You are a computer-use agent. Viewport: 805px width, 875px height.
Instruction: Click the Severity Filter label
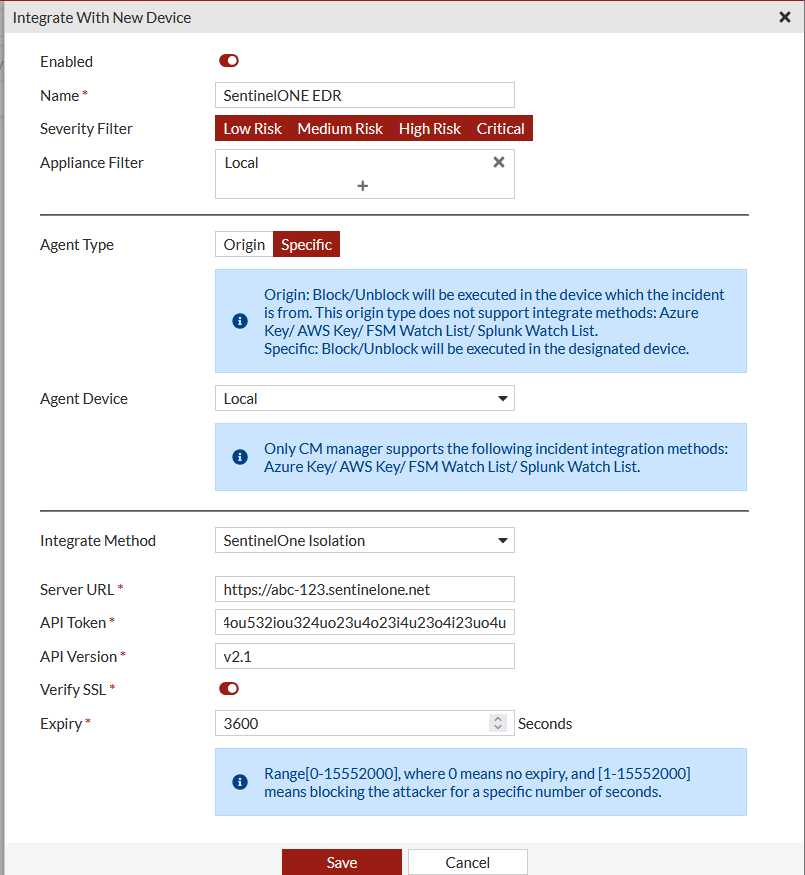[x=86, y=129]
